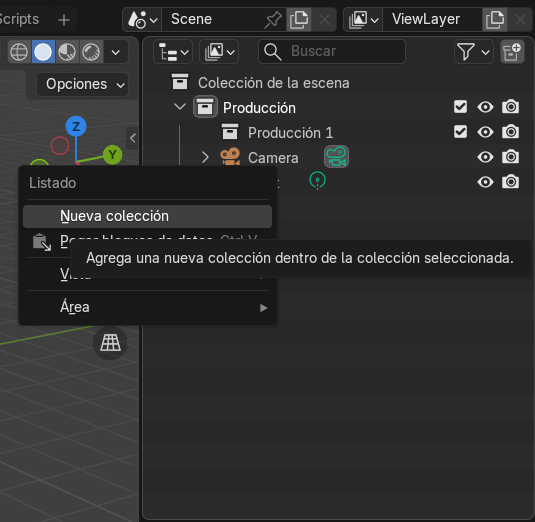This screenshot has width=535, height=522.
Task: Click the paste data-blocks clipboard icon
Action: click(x=42, y=242)
